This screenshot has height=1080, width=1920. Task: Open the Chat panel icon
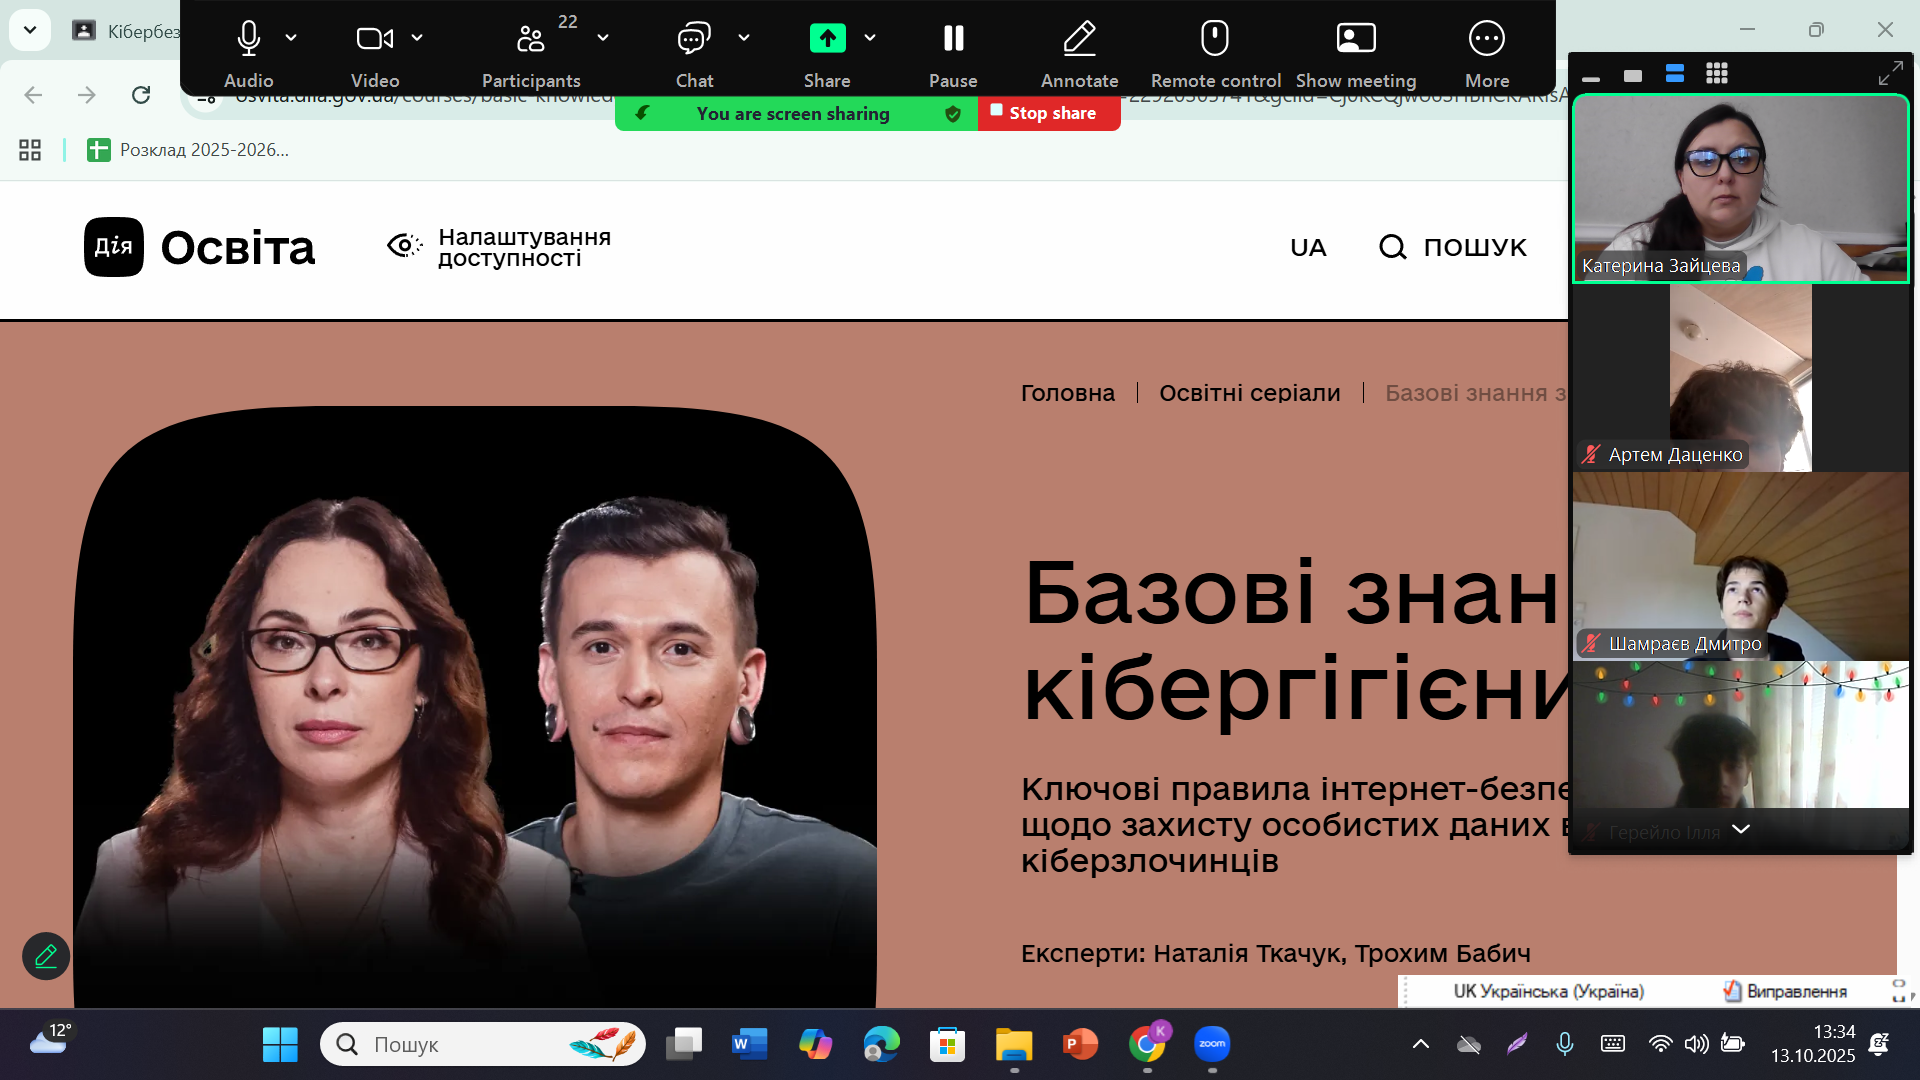click(693, 39)
